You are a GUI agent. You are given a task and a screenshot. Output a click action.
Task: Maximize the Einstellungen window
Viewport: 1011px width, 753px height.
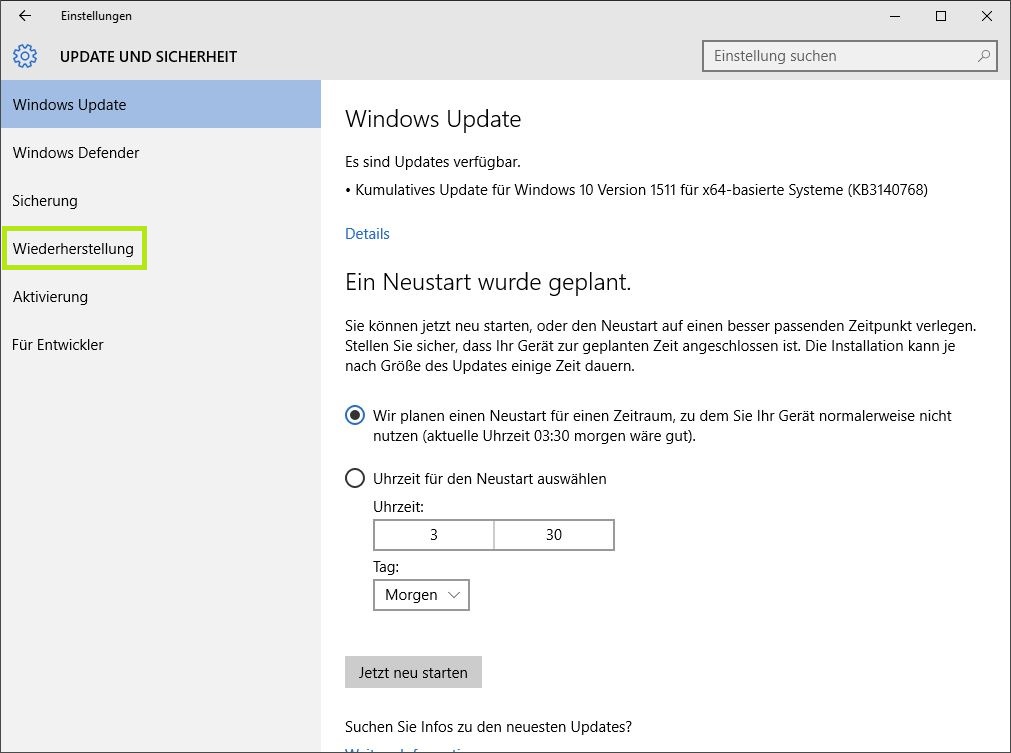coord(941,16)
